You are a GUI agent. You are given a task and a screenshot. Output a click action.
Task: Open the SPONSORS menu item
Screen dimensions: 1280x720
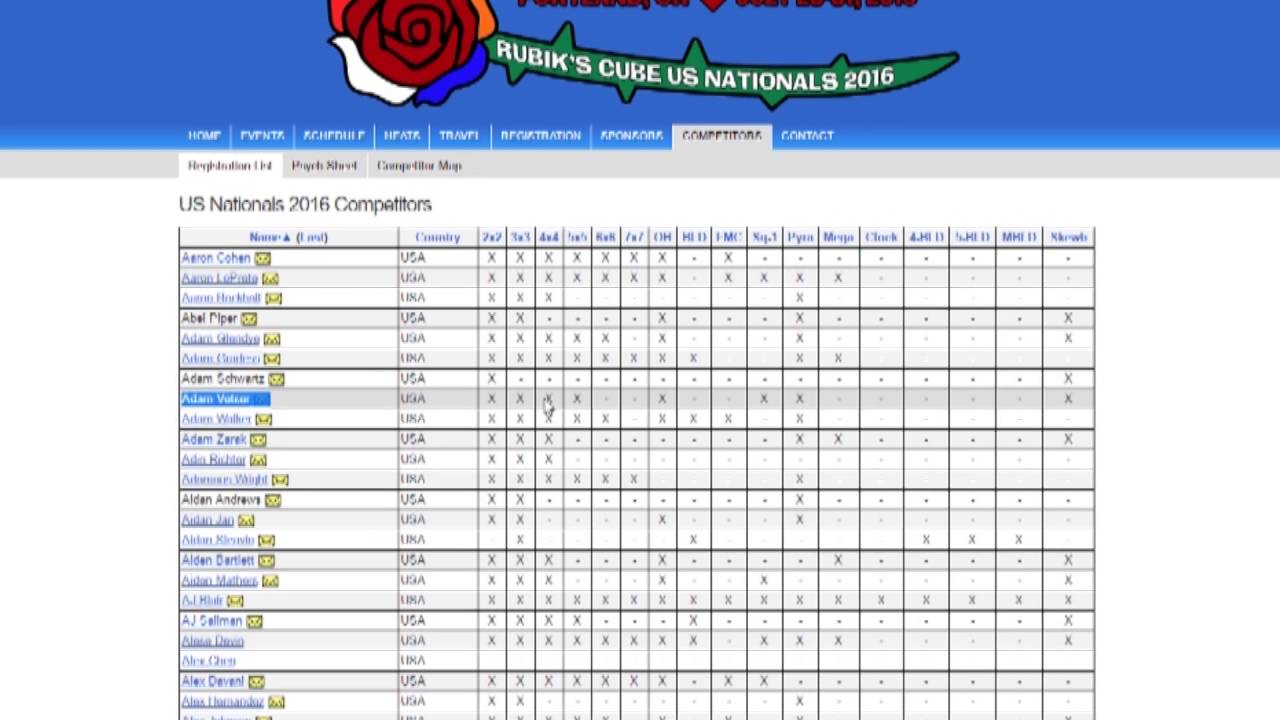(x=631, y=136)
